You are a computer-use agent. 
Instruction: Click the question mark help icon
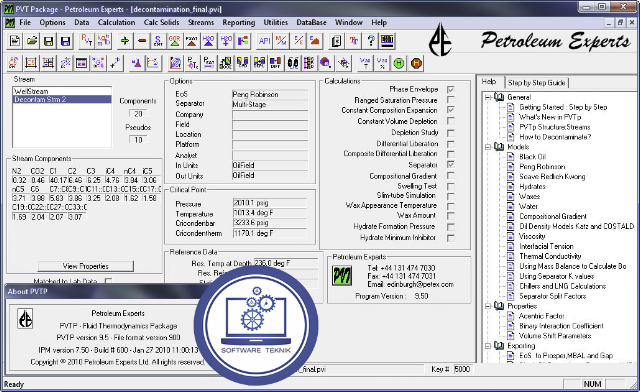371,41
